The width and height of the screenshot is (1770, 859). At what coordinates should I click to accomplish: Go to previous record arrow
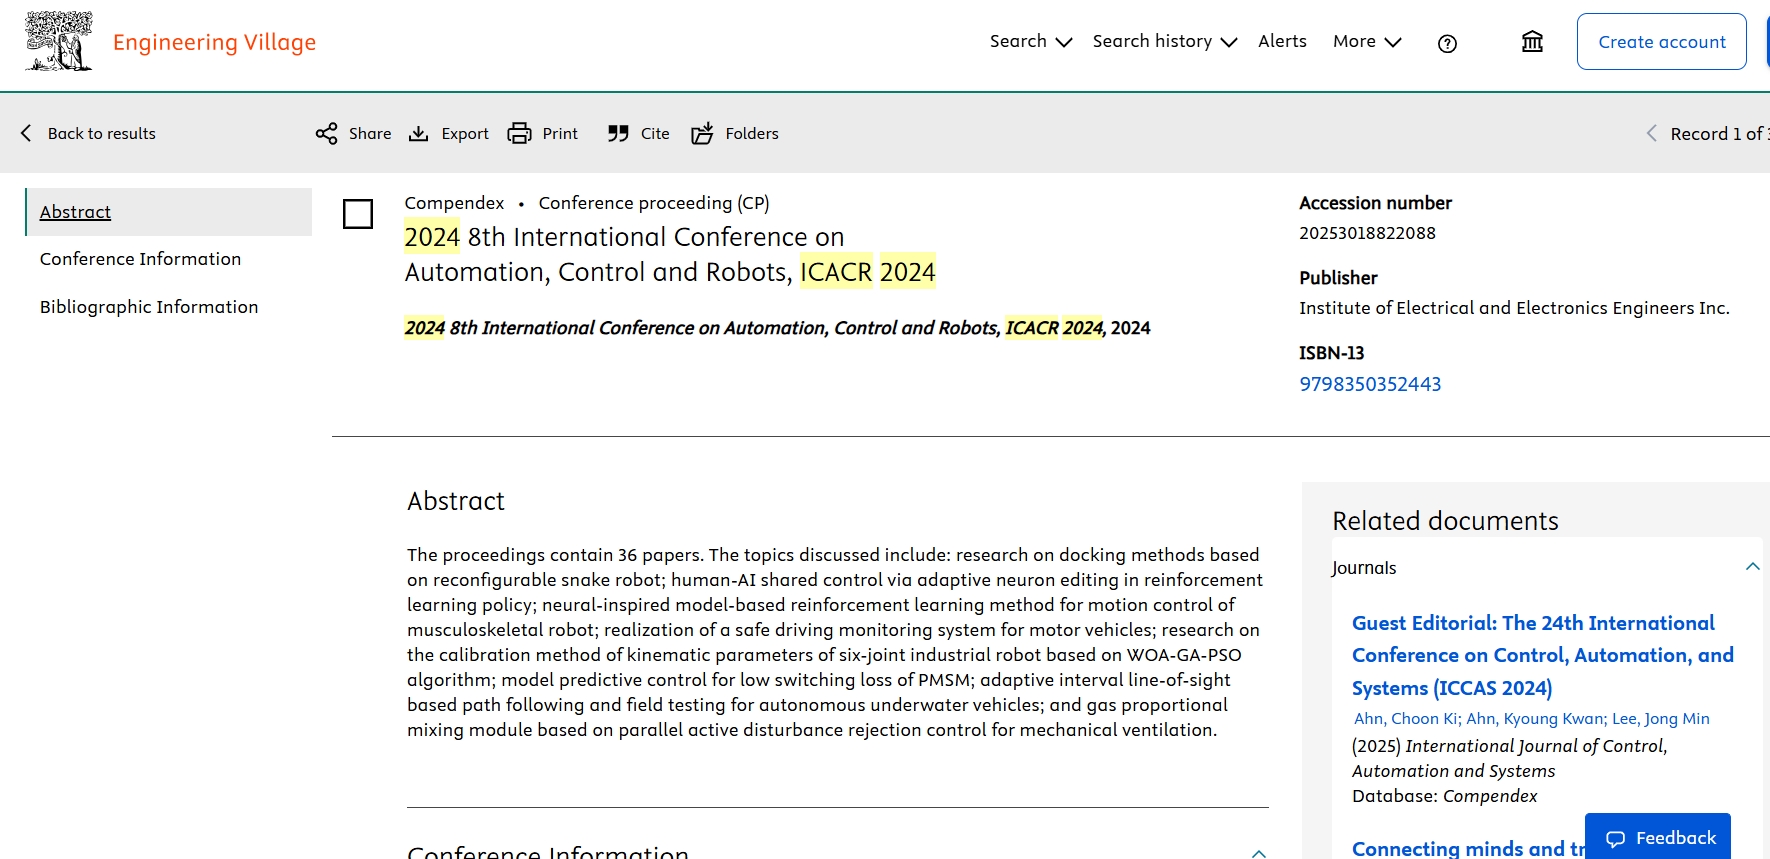[x=1652, y=133]
